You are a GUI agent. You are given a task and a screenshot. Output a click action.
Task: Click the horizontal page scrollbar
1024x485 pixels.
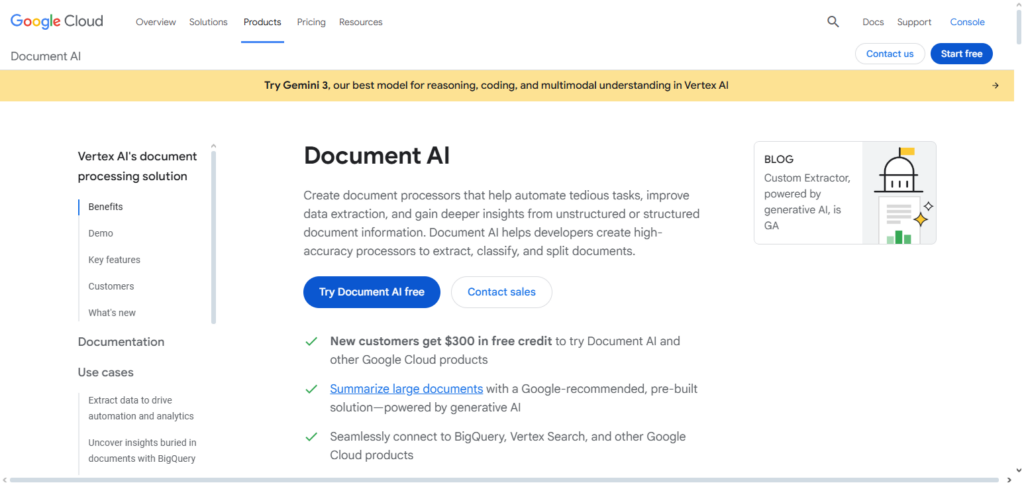[503, 480]
